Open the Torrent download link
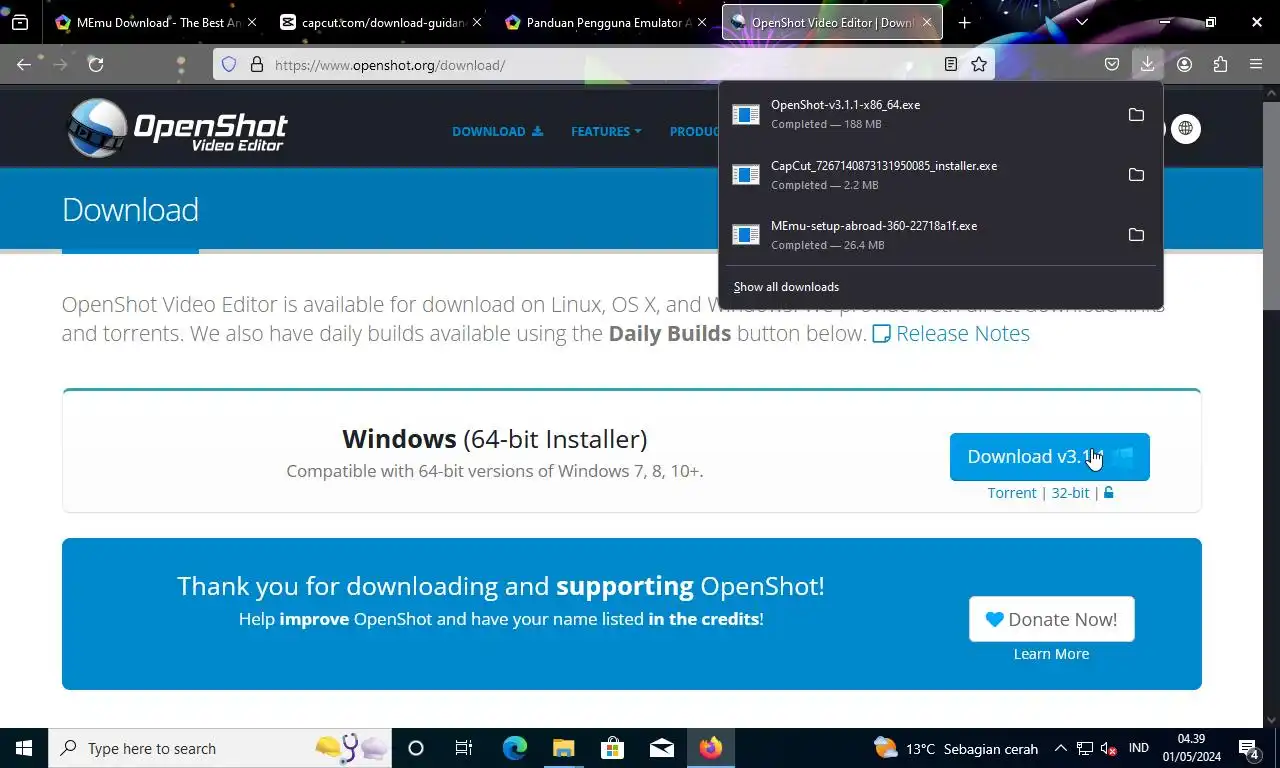 pos(1012,493)
